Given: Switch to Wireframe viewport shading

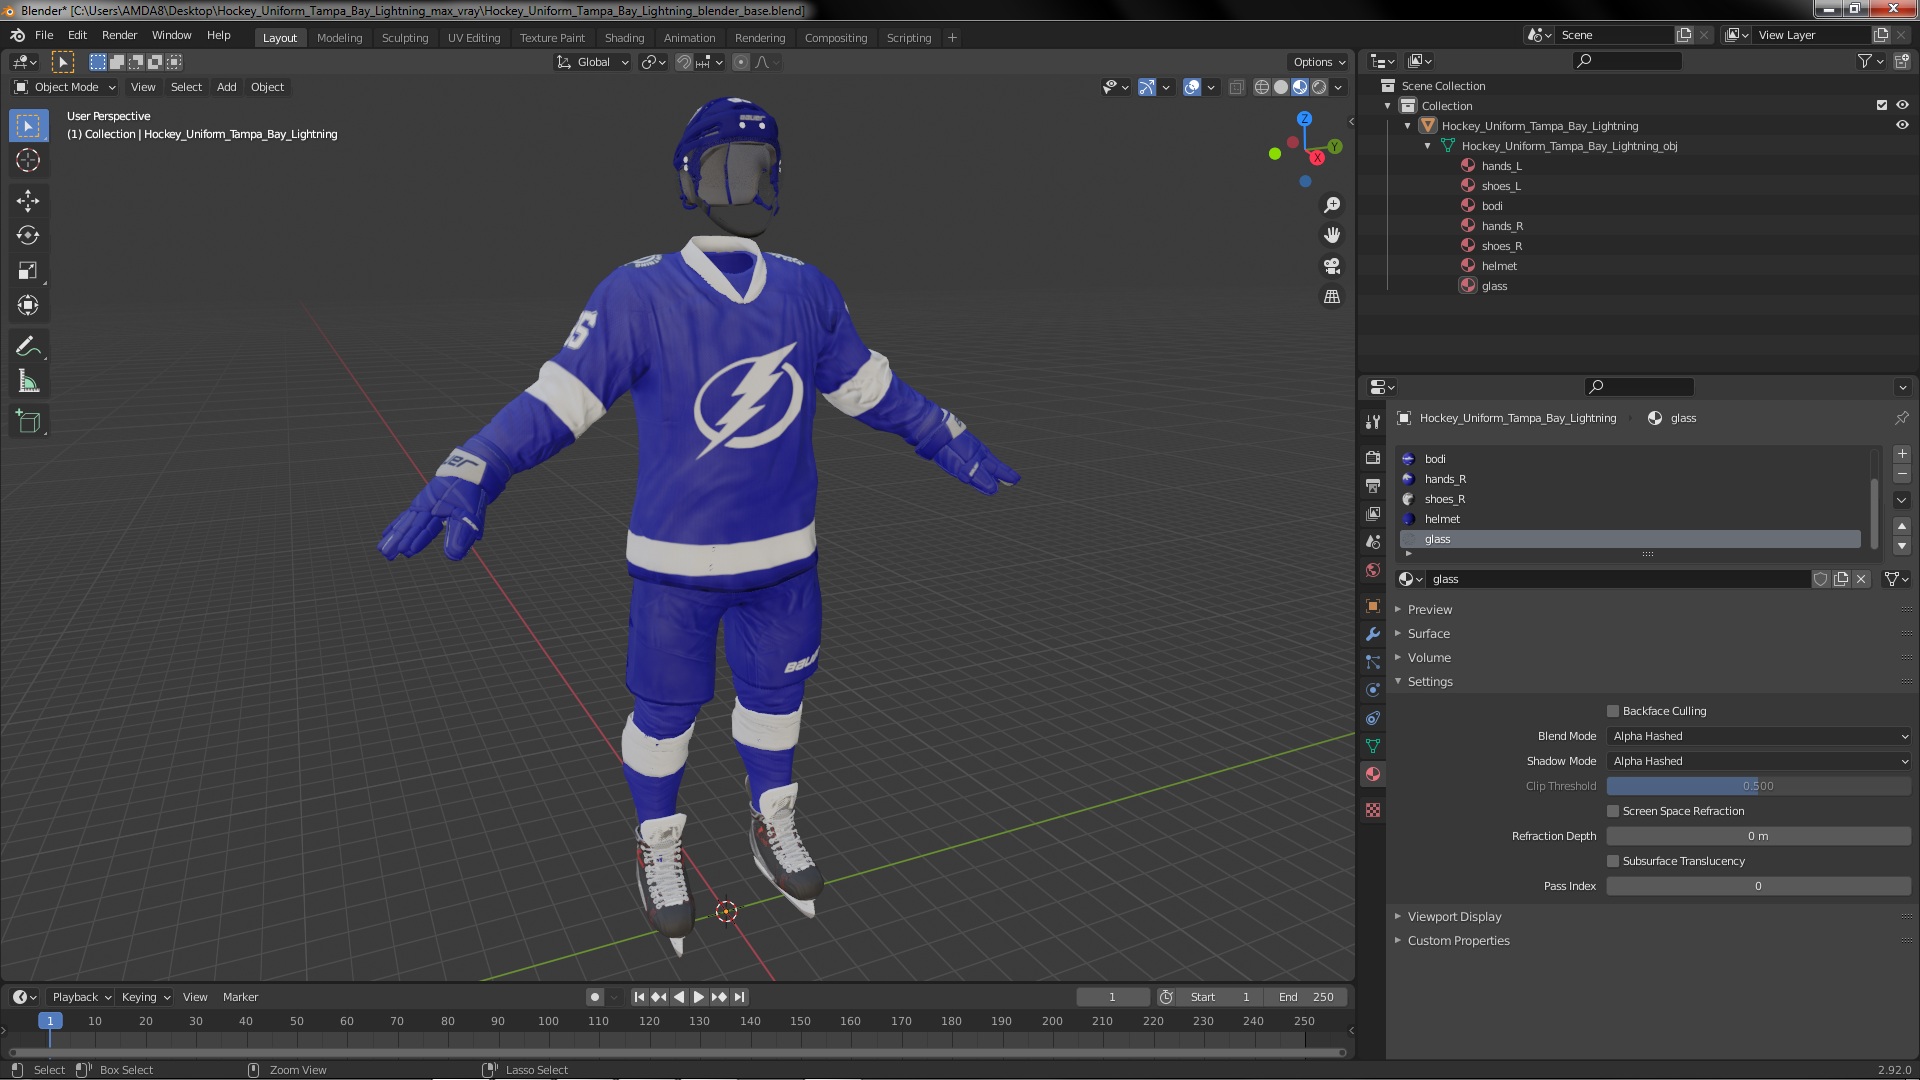Looking at the screenshot, I should click(1262, 87).
